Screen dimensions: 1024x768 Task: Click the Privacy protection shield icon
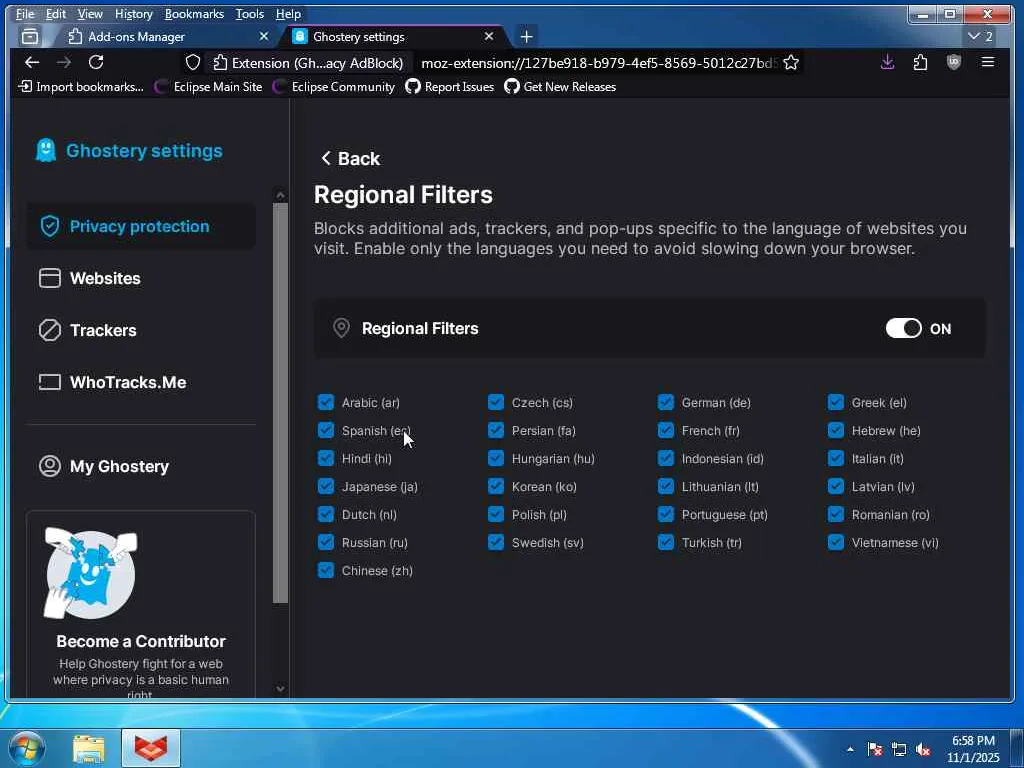[x=50, y=226]
